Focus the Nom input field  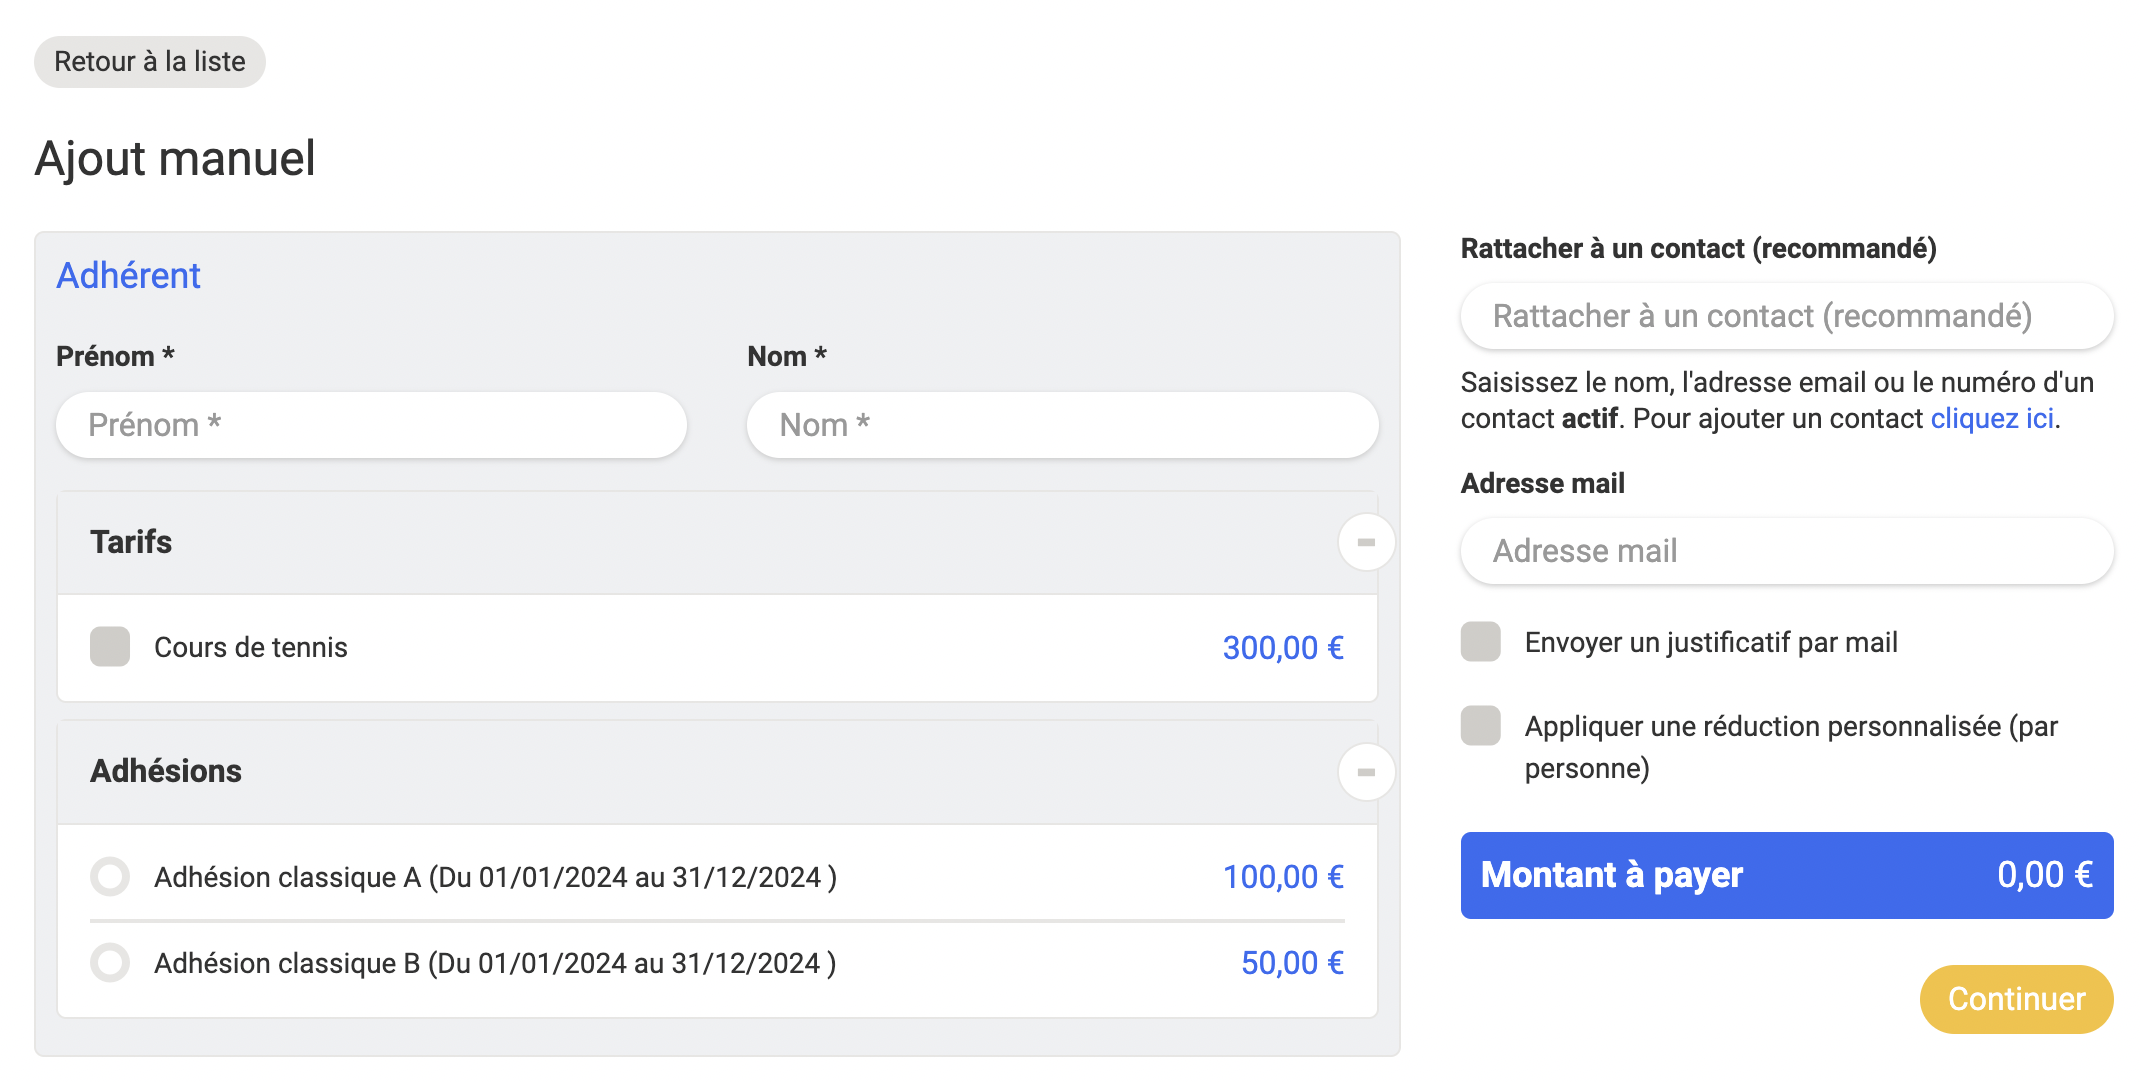coord(1062,425)
